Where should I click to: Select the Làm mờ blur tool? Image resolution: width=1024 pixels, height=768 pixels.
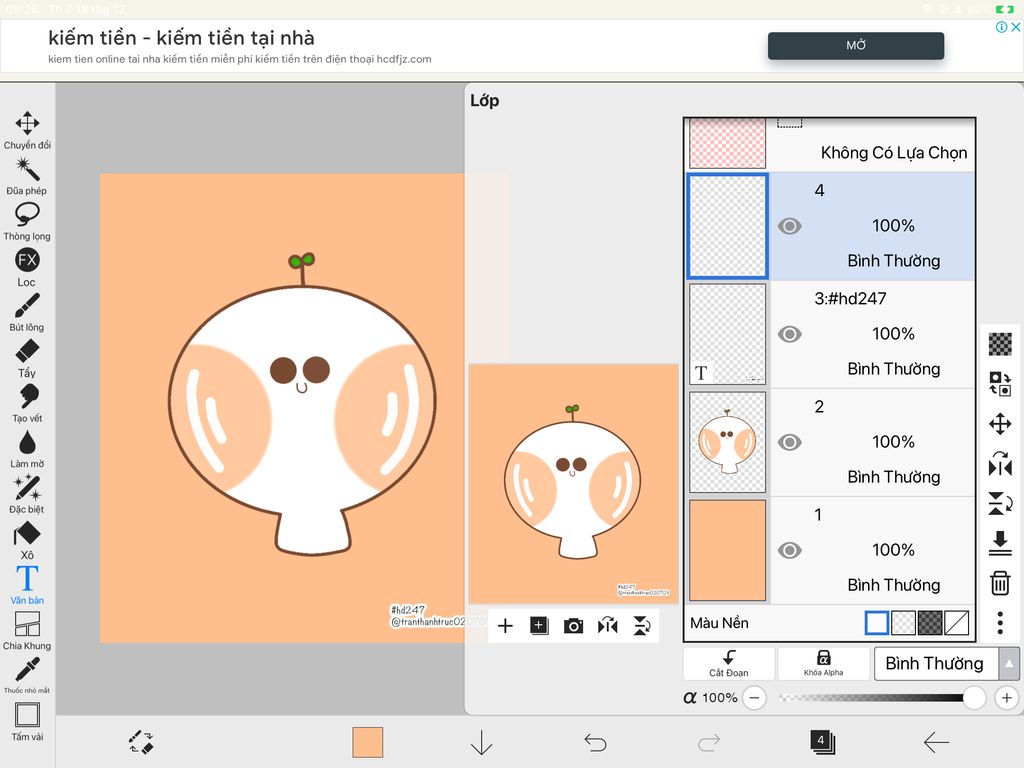tap(27, 449)
